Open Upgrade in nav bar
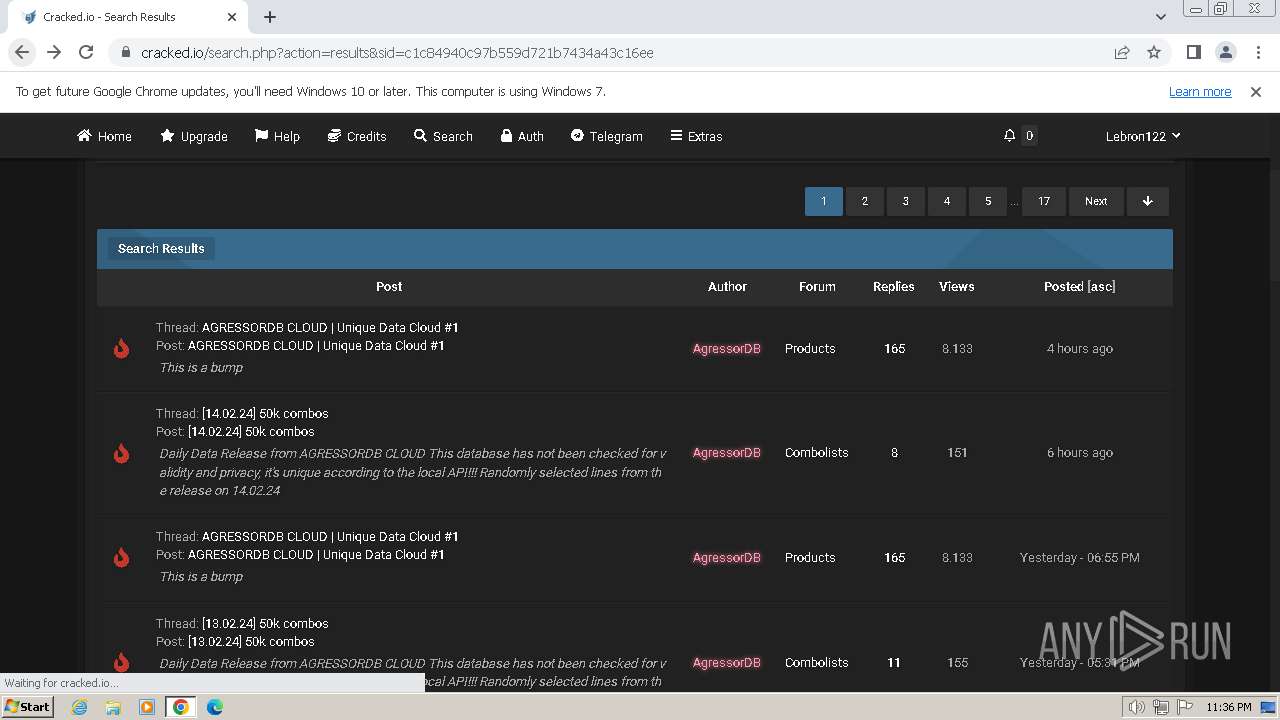Viewport: 1280px width, 720px height. pos(194,136)
